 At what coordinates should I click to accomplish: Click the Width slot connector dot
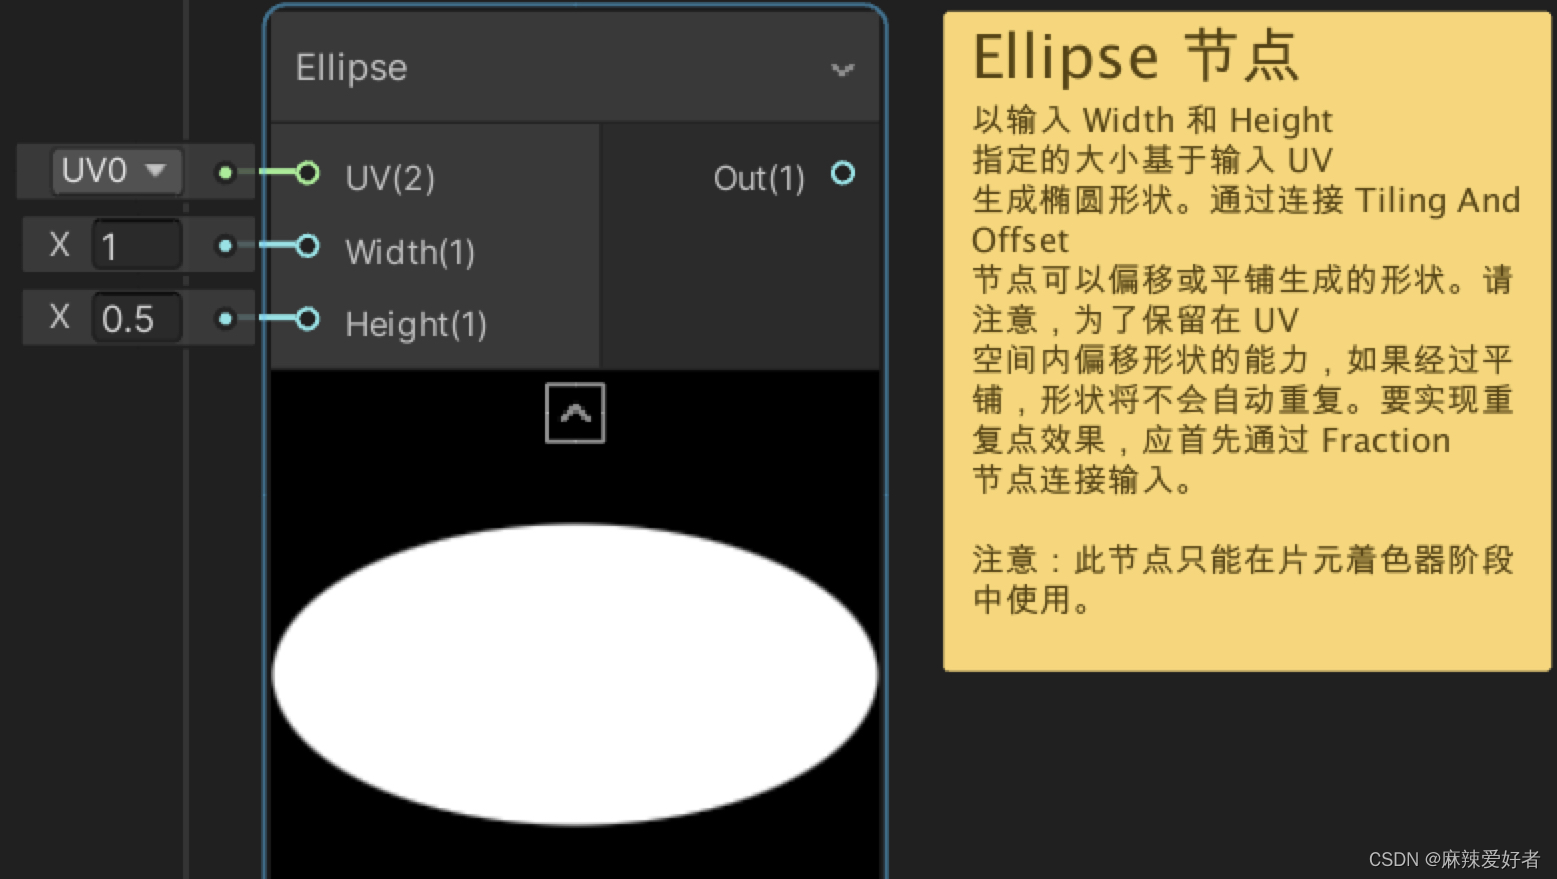tap(225, 246)
